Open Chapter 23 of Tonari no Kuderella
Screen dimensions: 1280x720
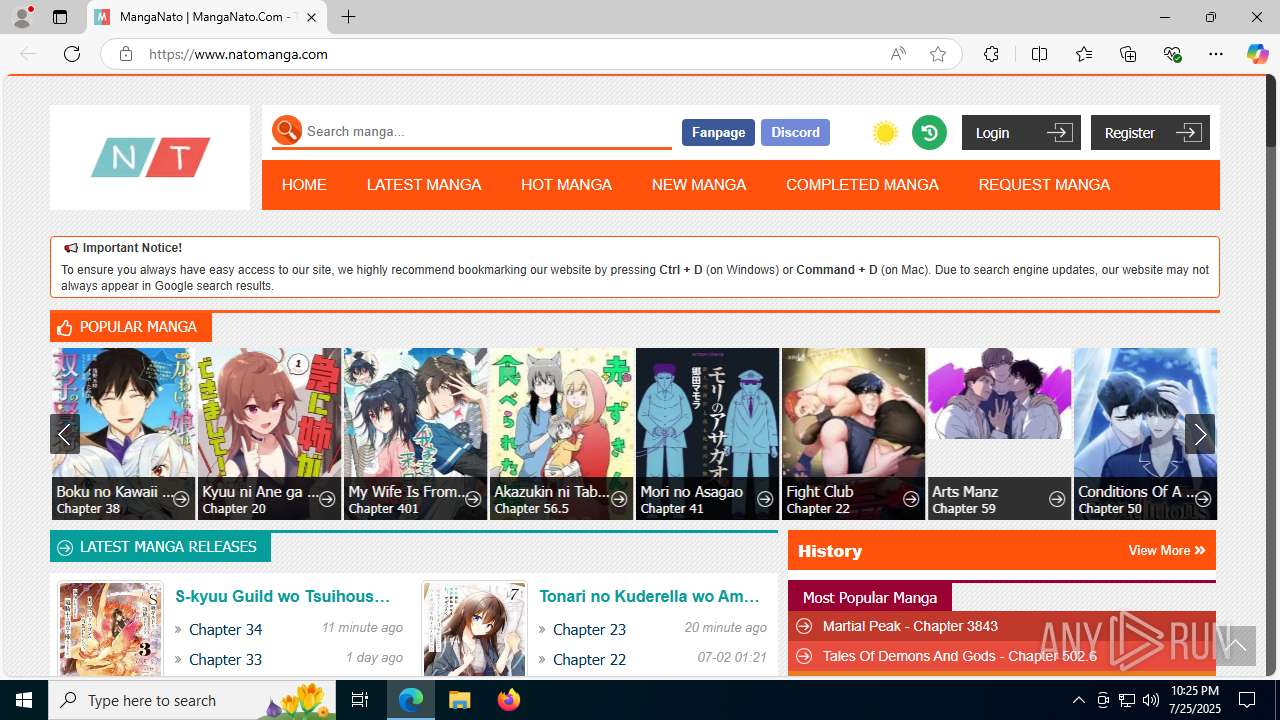590,629
